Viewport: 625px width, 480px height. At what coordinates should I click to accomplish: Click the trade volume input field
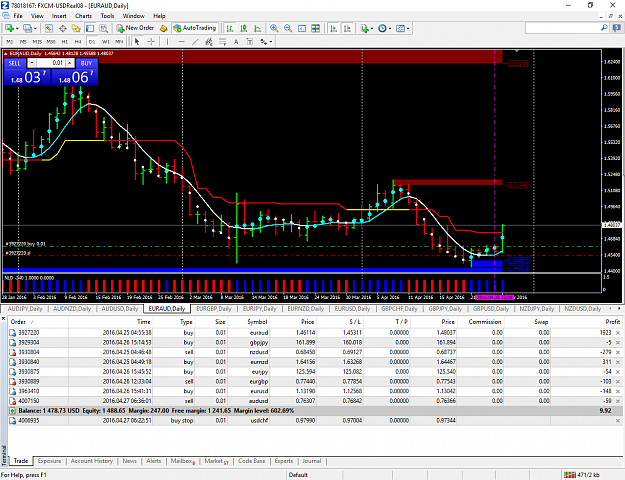[x=51, y=63]
